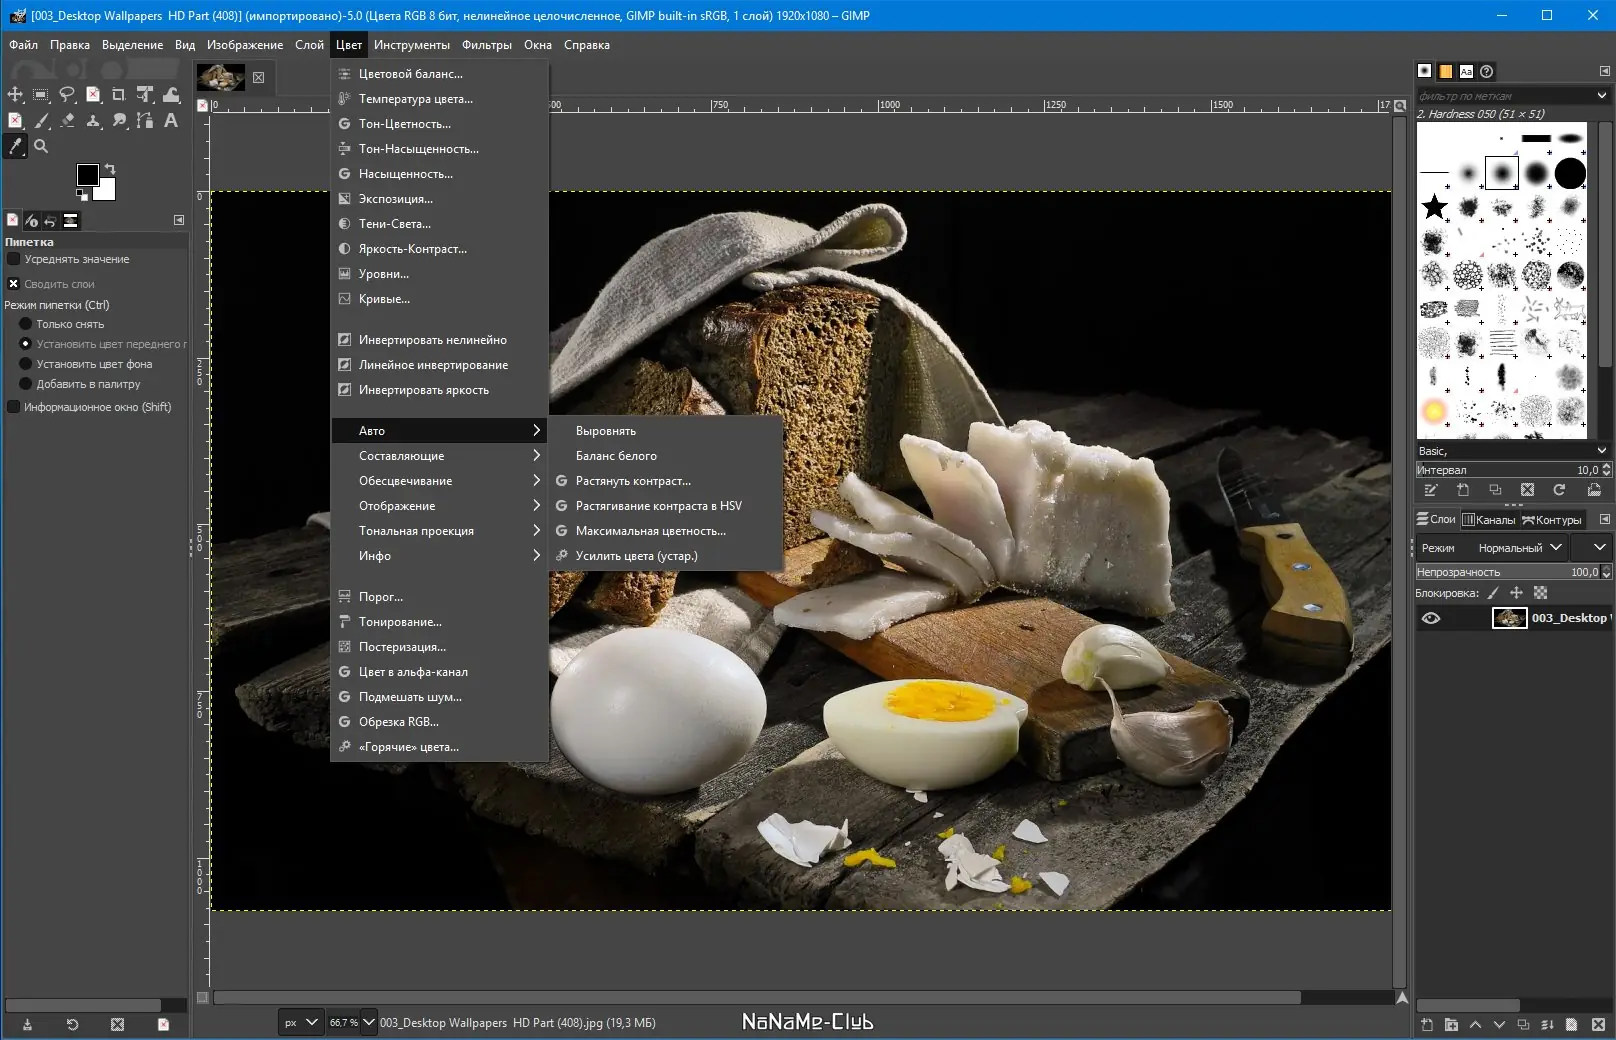Choose 'Баланс белого' from Auto submenu
Screen dimensions: 1616x1040
(x=616, y=456)
